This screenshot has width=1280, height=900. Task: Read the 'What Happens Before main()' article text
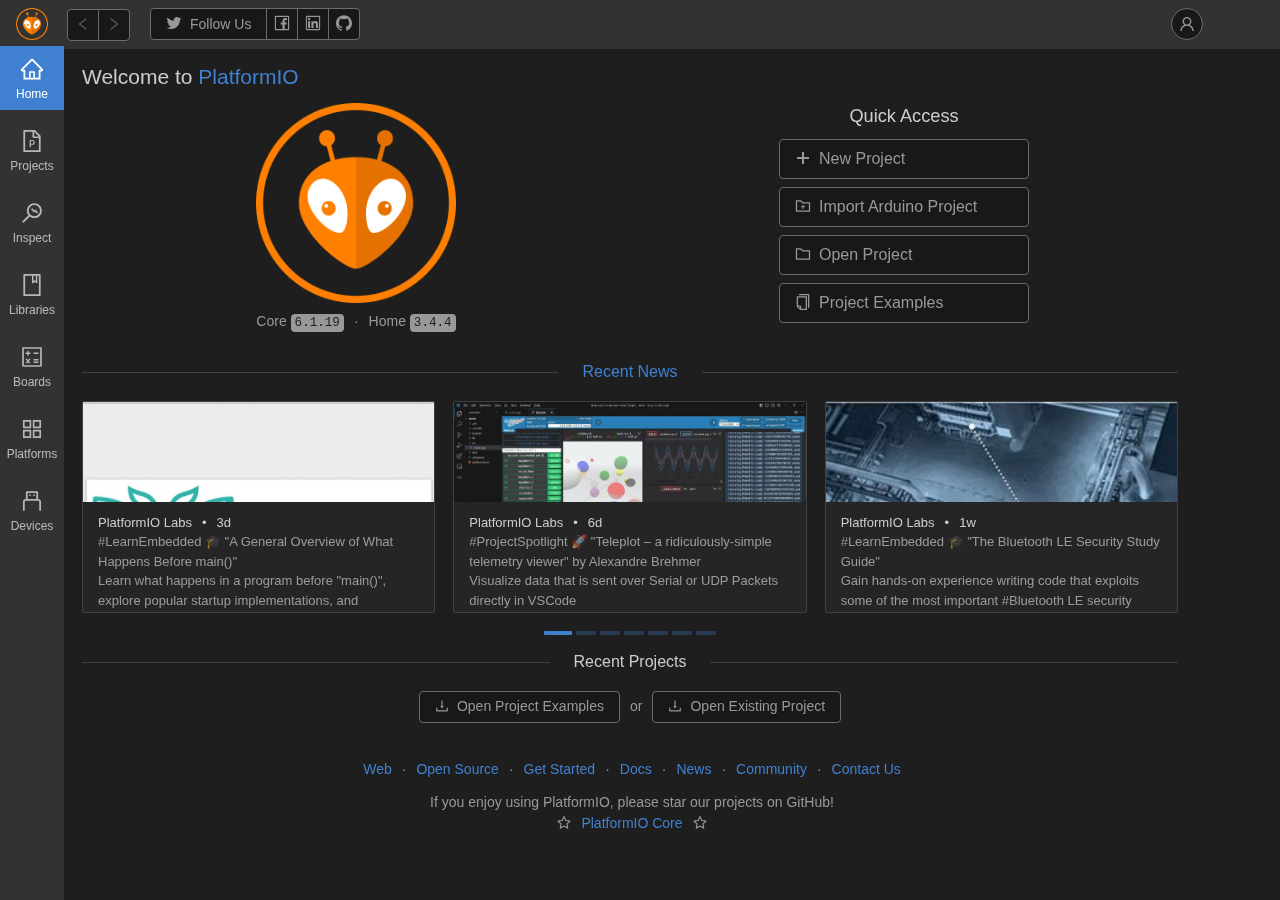[x=258, y=571]
